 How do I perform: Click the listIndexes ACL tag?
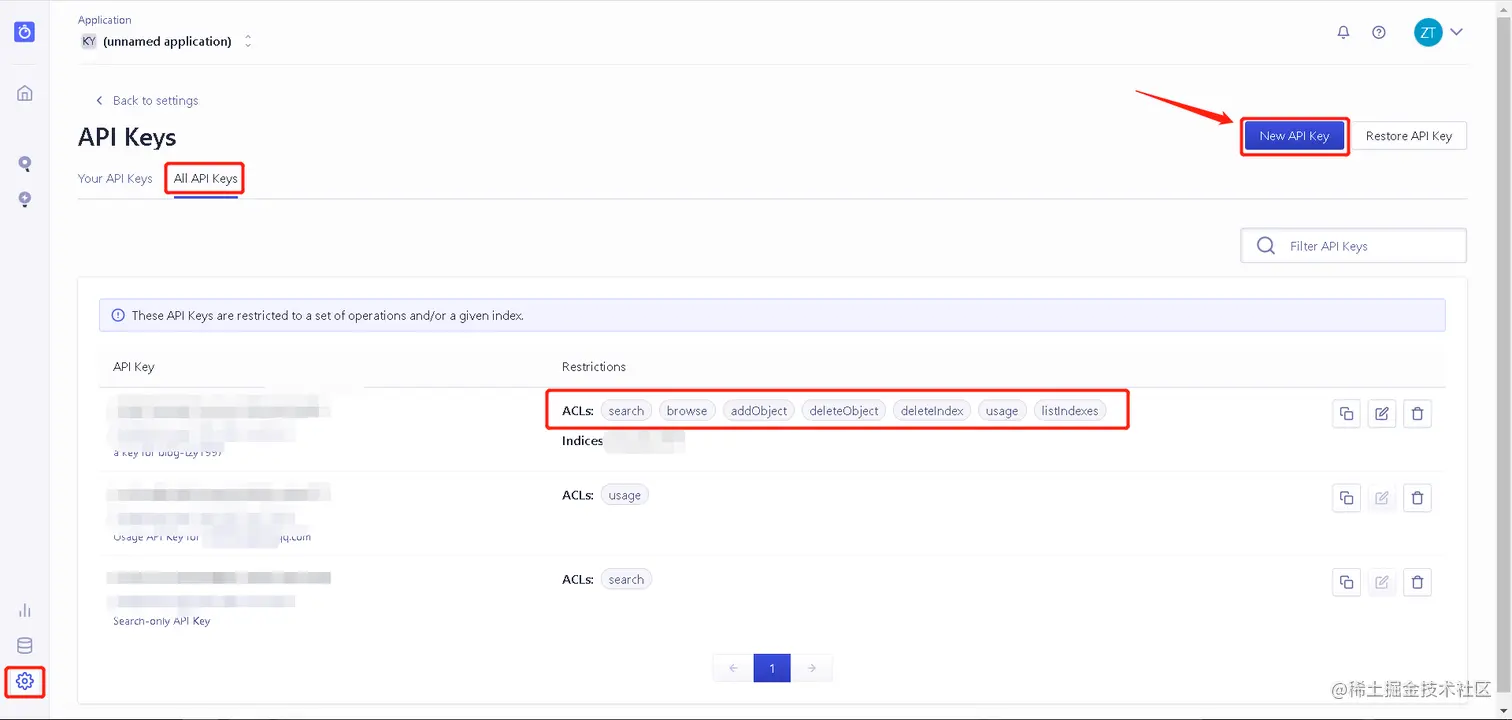(1070, 411)
